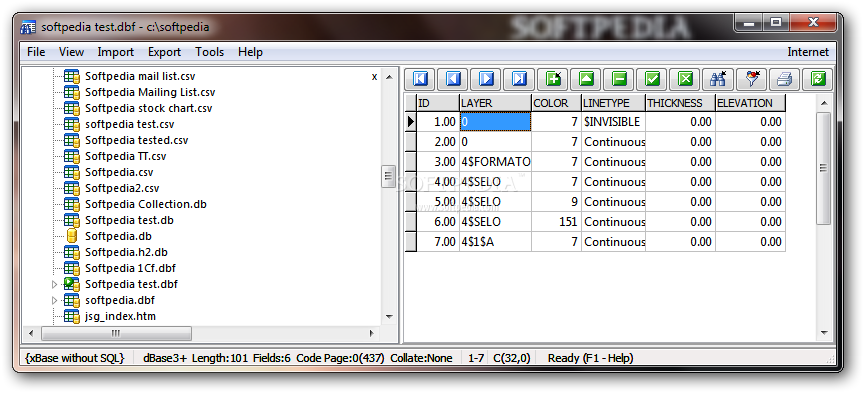Select Softpedia2.csv in tree
The height and width of the screenshot is (393, 864).
pyautogui.click(x=122, y=188)
